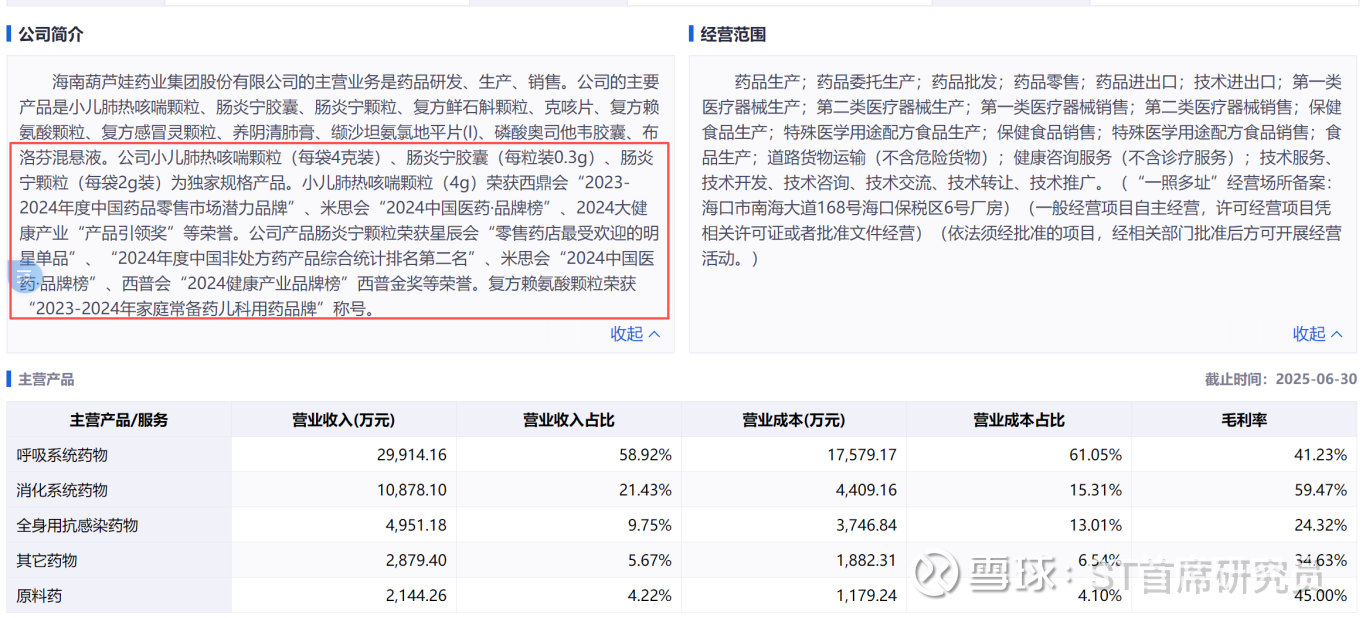Click cost value 17,579.17
This screenshot has width=1366, height=618.
tap(863, 455)
